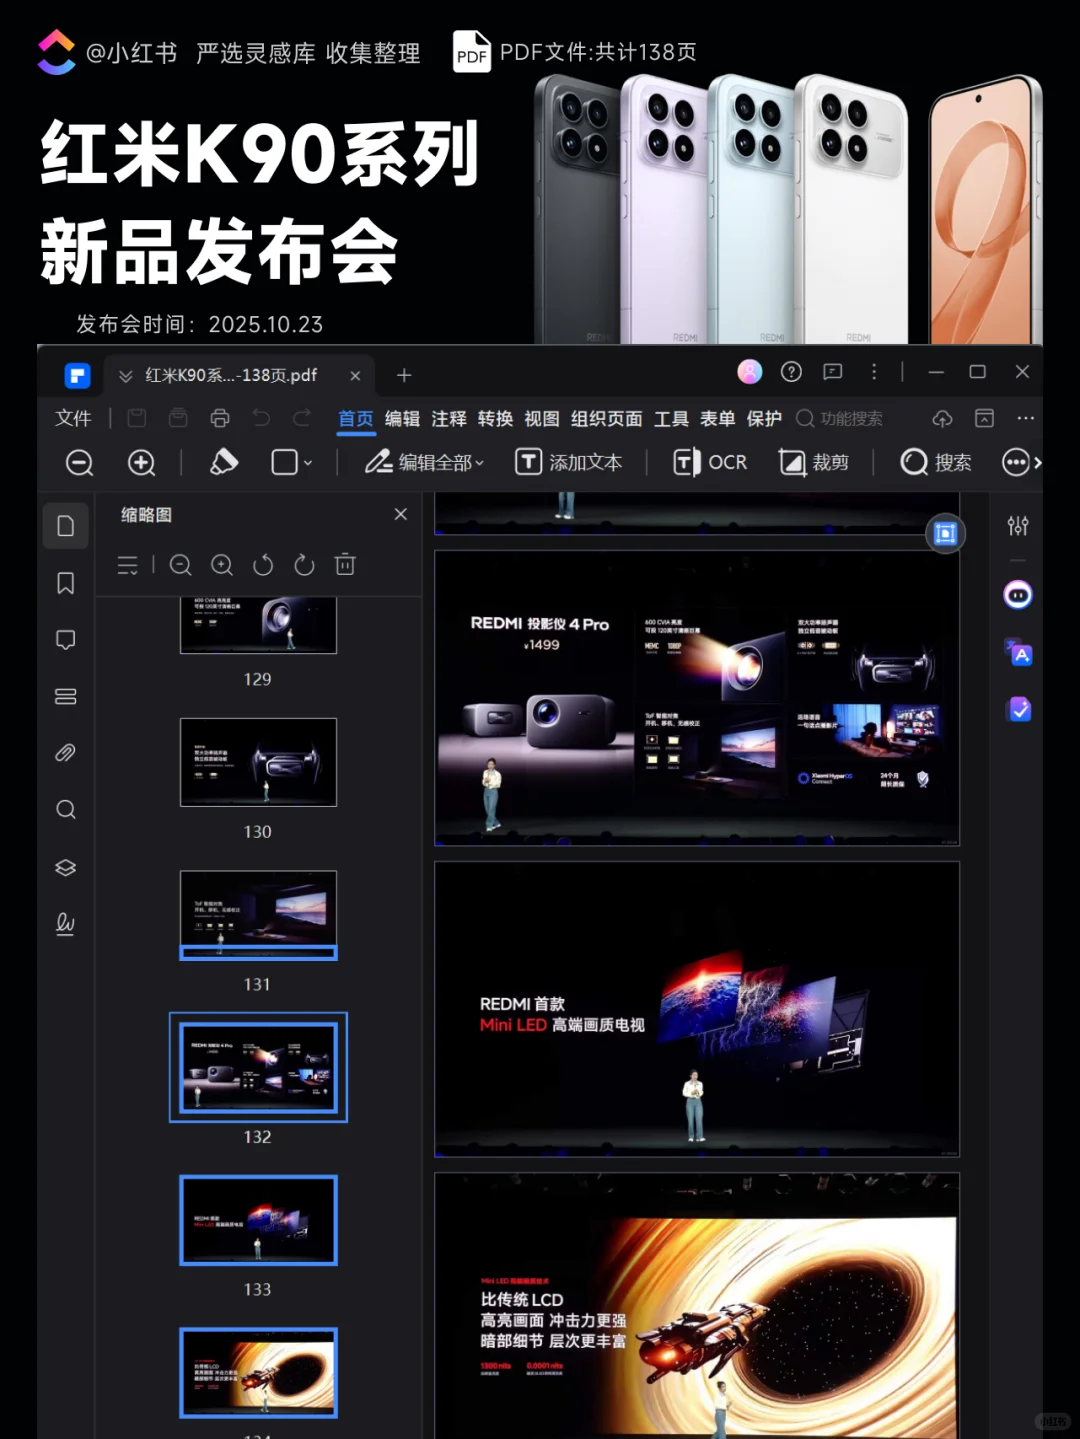The height and width of the screenshot is (1439, 1080).
Task: Open the OCR tool in the toolbar
Action: click(x=710, y=462)
